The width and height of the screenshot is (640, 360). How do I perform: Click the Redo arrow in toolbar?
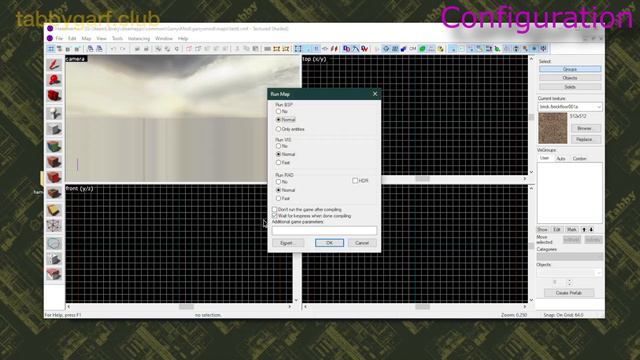pyautogui.click(x=122, y=49)
